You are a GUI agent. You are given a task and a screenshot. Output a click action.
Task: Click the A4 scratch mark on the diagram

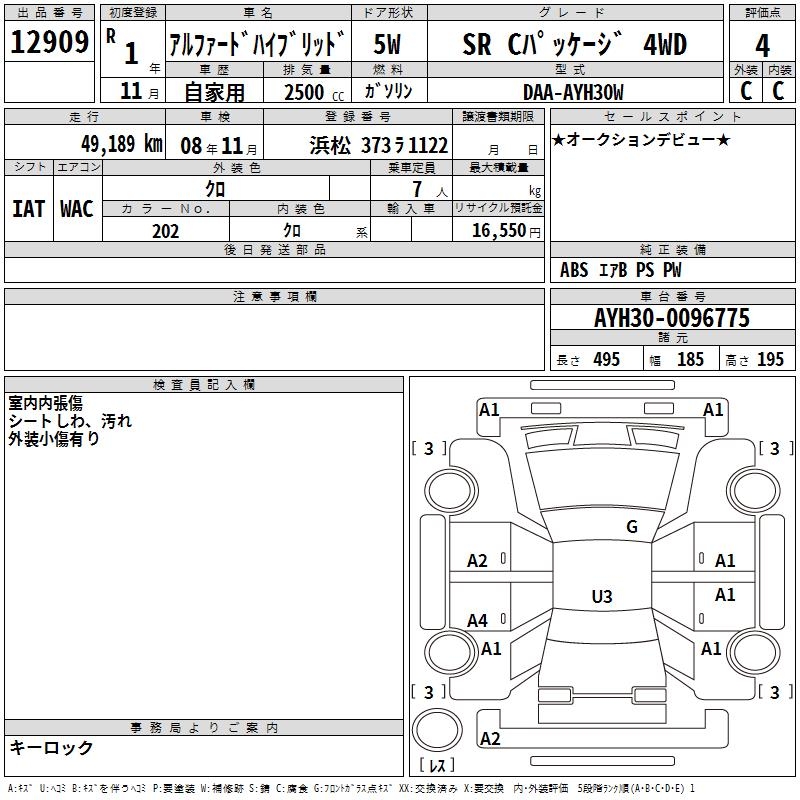click(478, 621)
